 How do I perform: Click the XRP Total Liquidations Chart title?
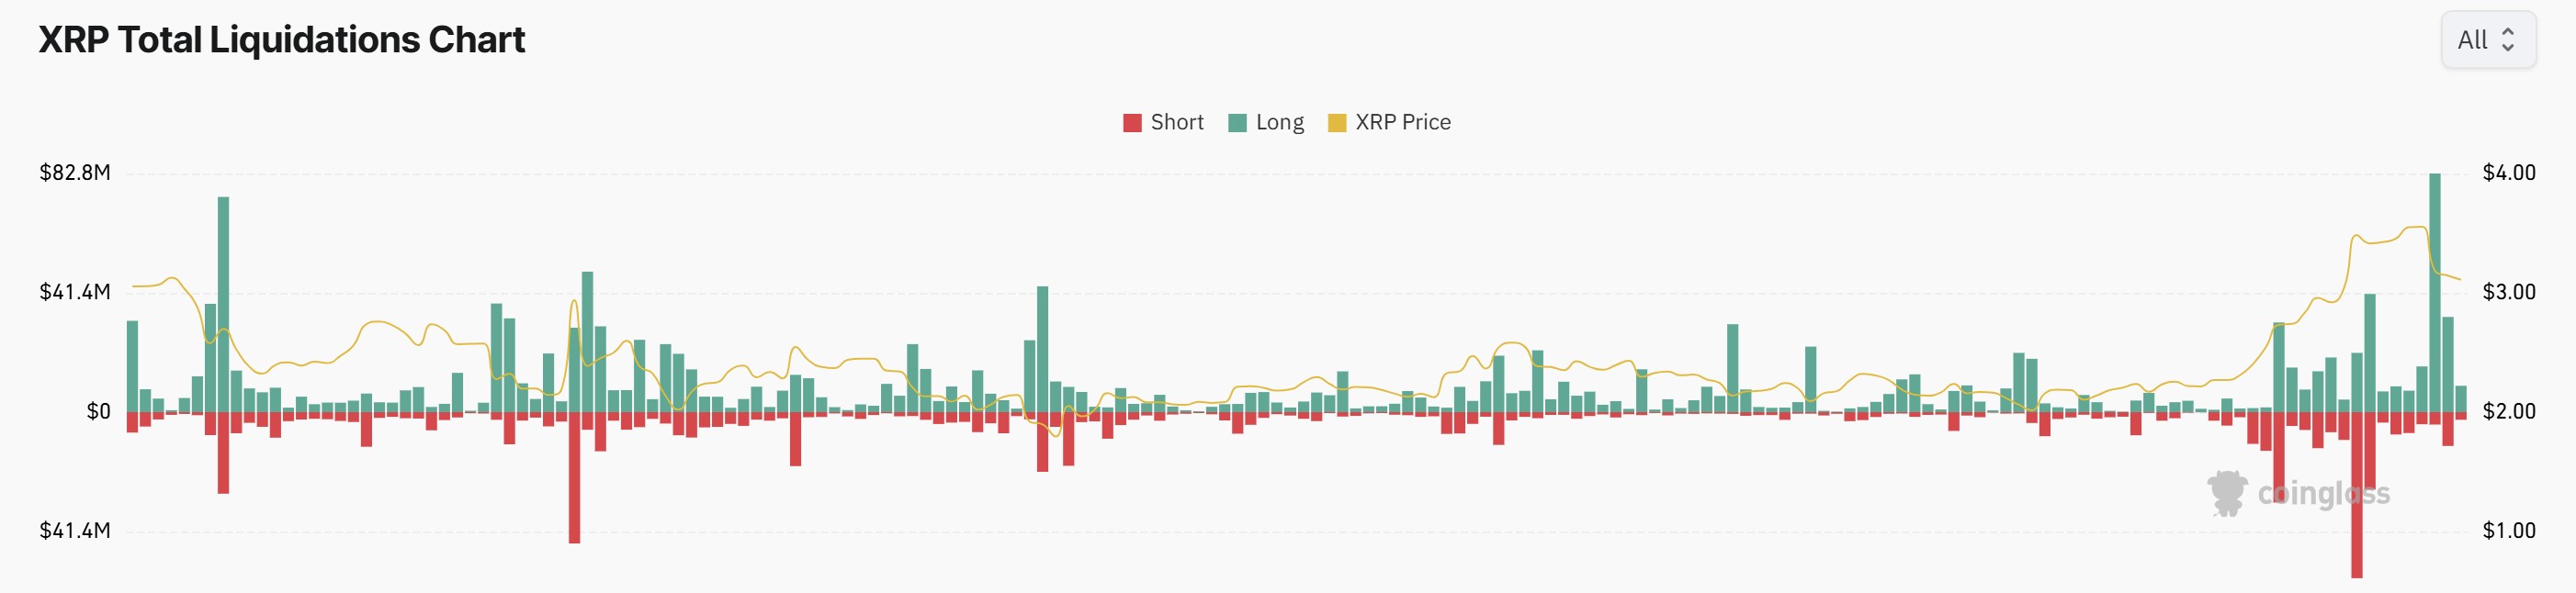281,40
